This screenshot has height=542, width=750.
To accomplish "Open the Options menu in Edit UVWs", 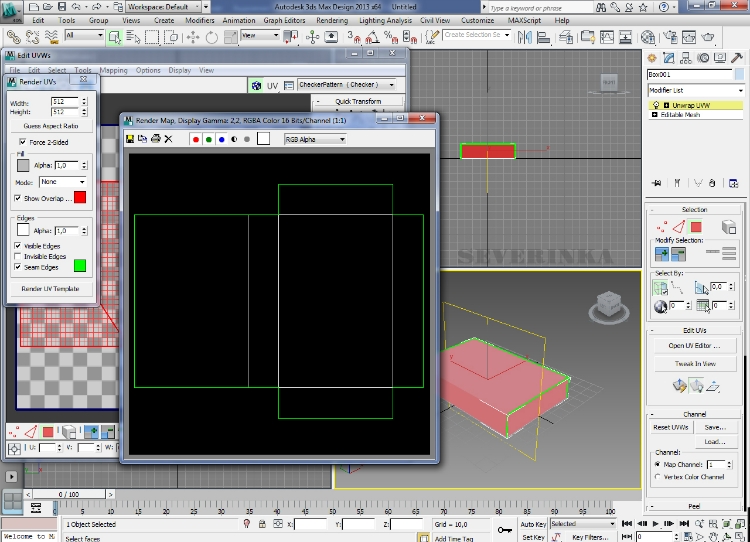I will click(148, 70).
